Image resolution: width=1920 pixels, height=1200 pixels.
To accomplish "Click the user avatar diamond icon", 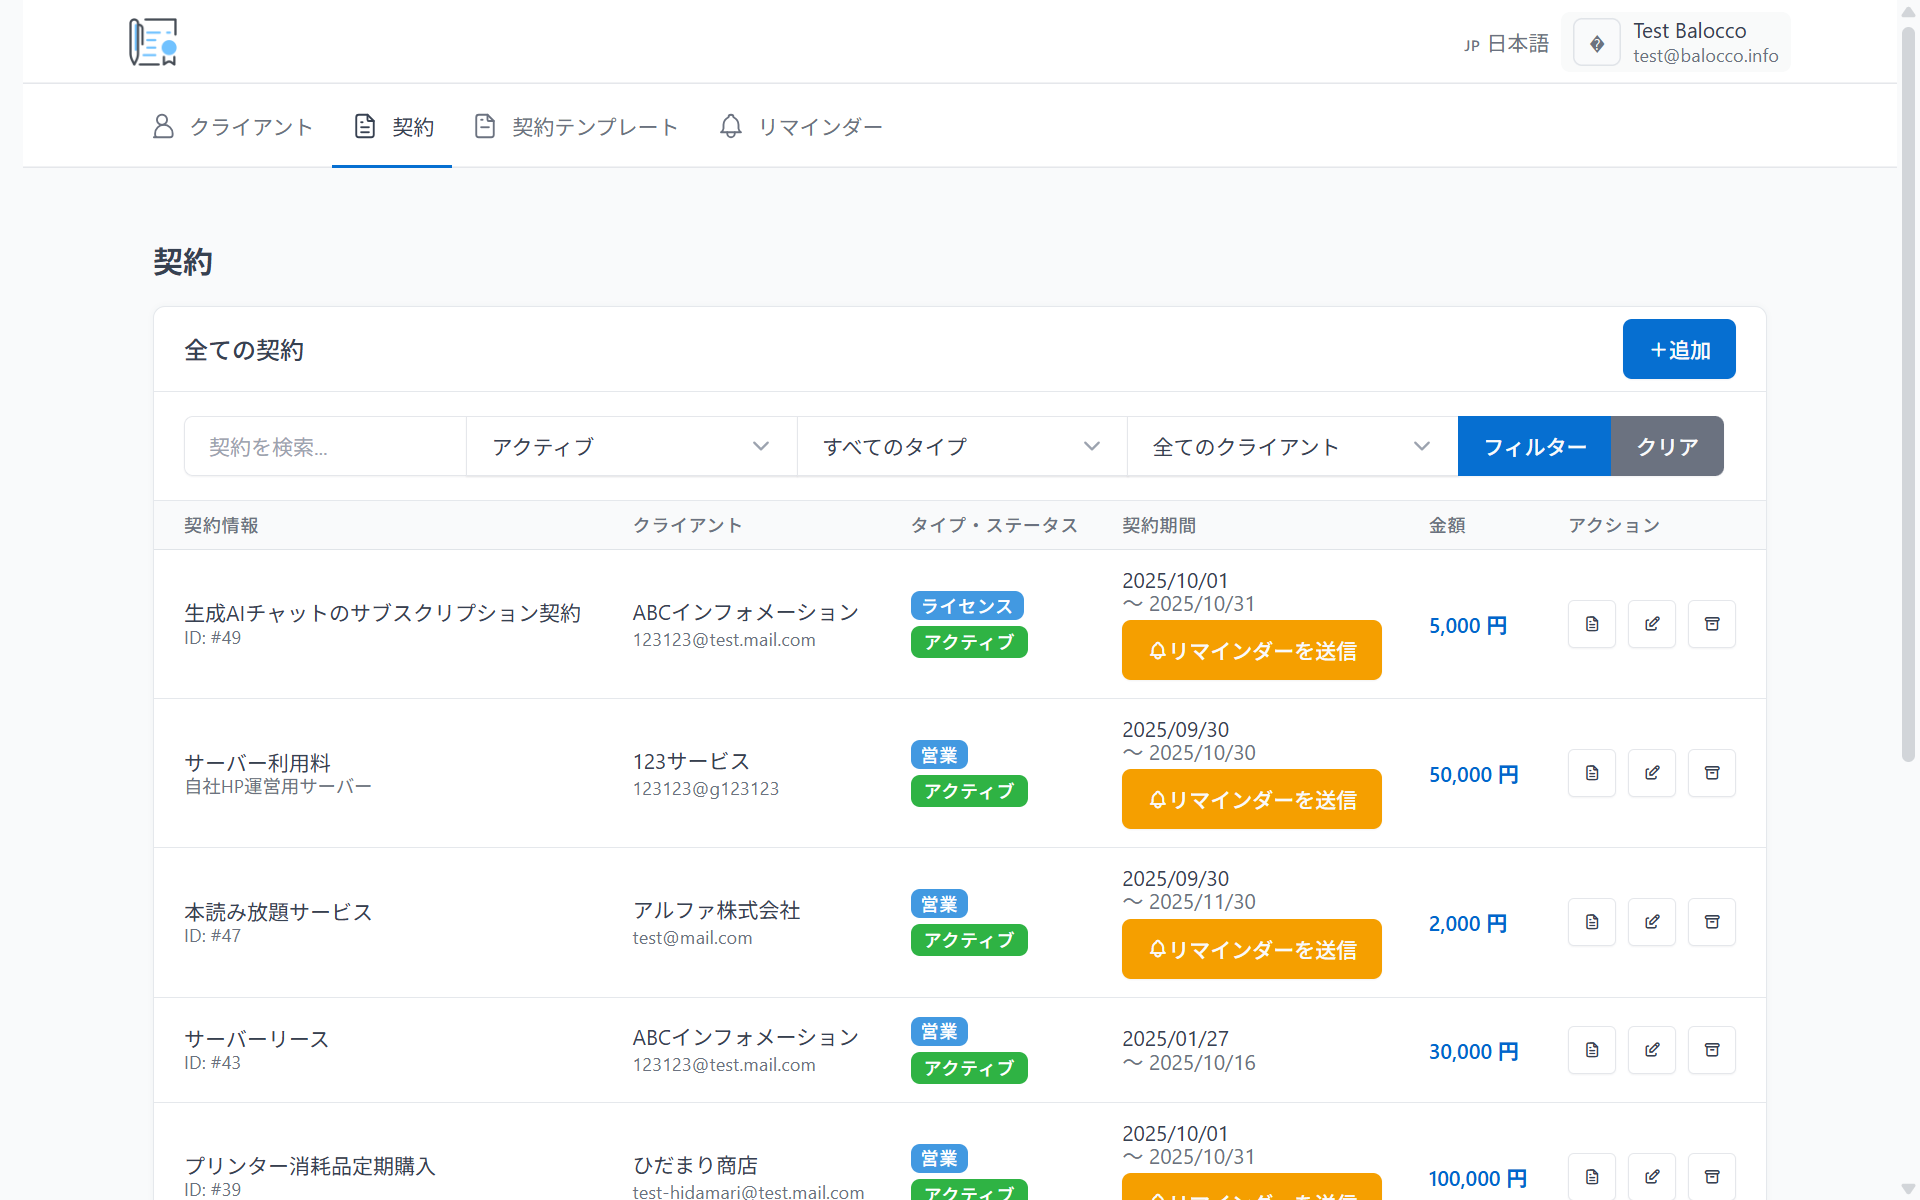I will (1596, 43).
